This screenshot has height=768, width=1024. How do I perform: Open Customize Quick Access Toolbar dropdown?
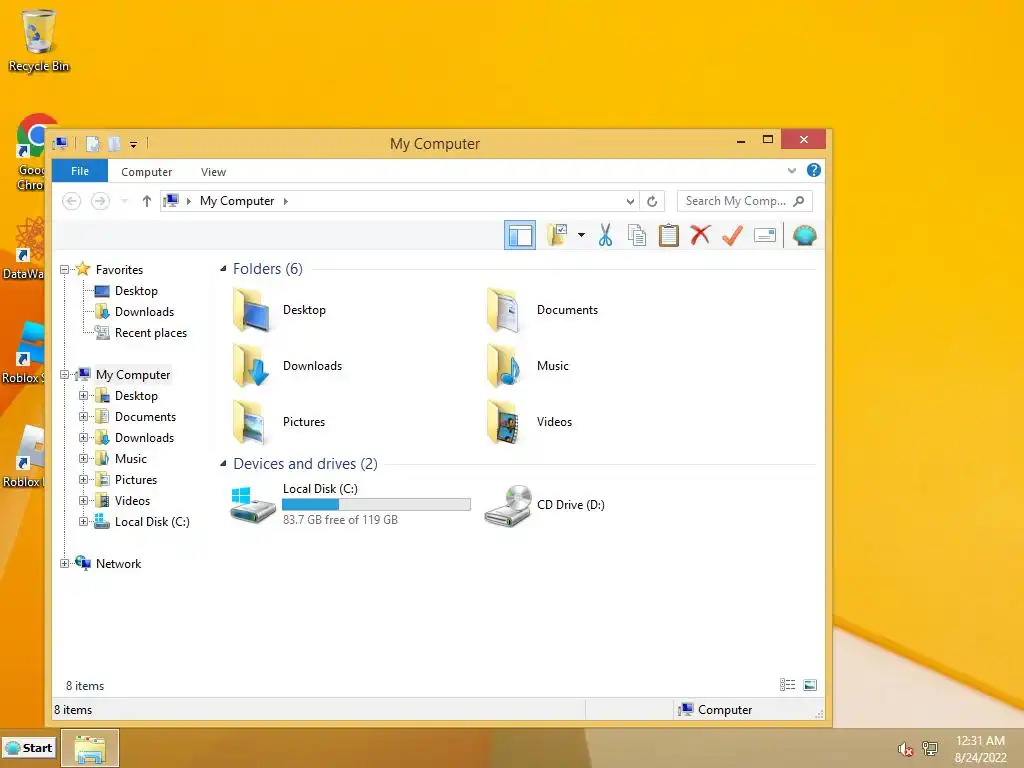(x=133, y=144)
